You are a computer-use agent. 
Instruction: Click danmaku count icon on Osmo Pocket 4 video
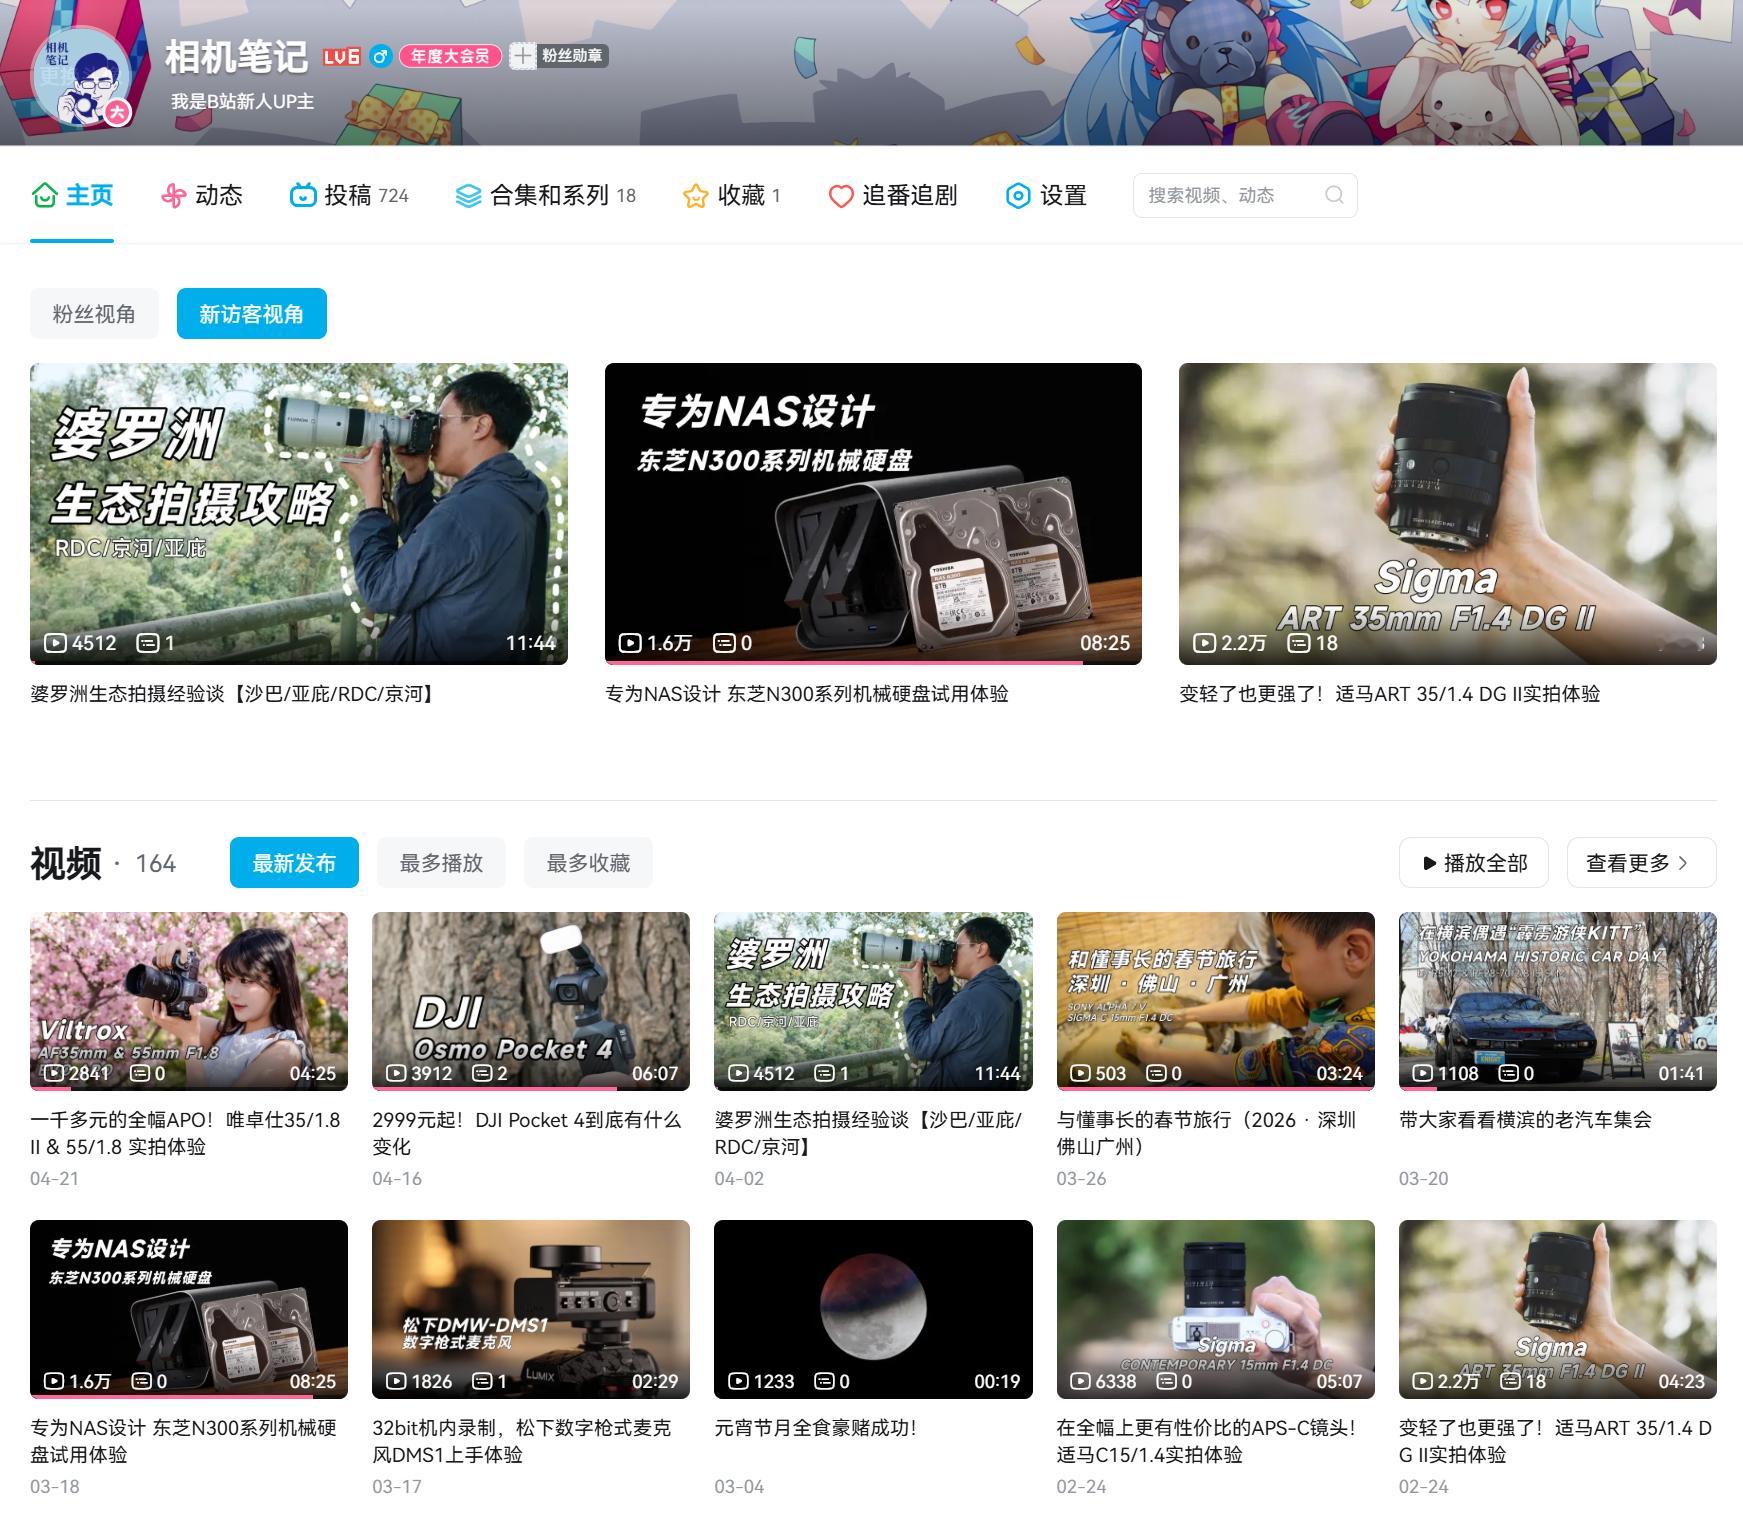(x=482, y=1073)
